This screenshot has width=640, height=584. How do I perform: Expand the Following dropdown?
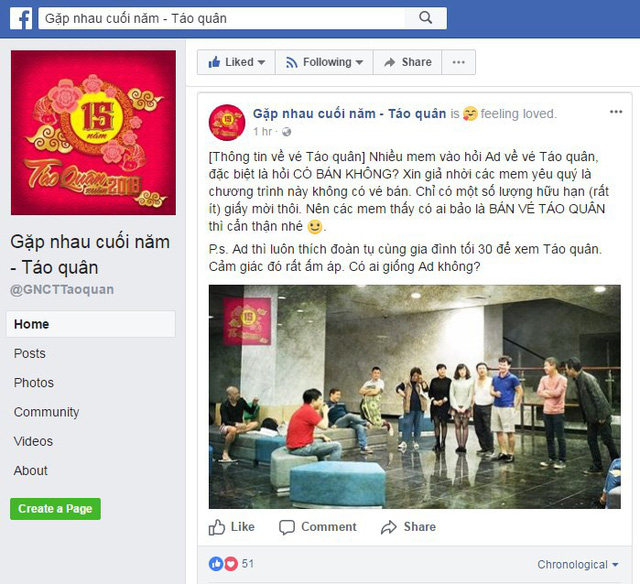324,62
